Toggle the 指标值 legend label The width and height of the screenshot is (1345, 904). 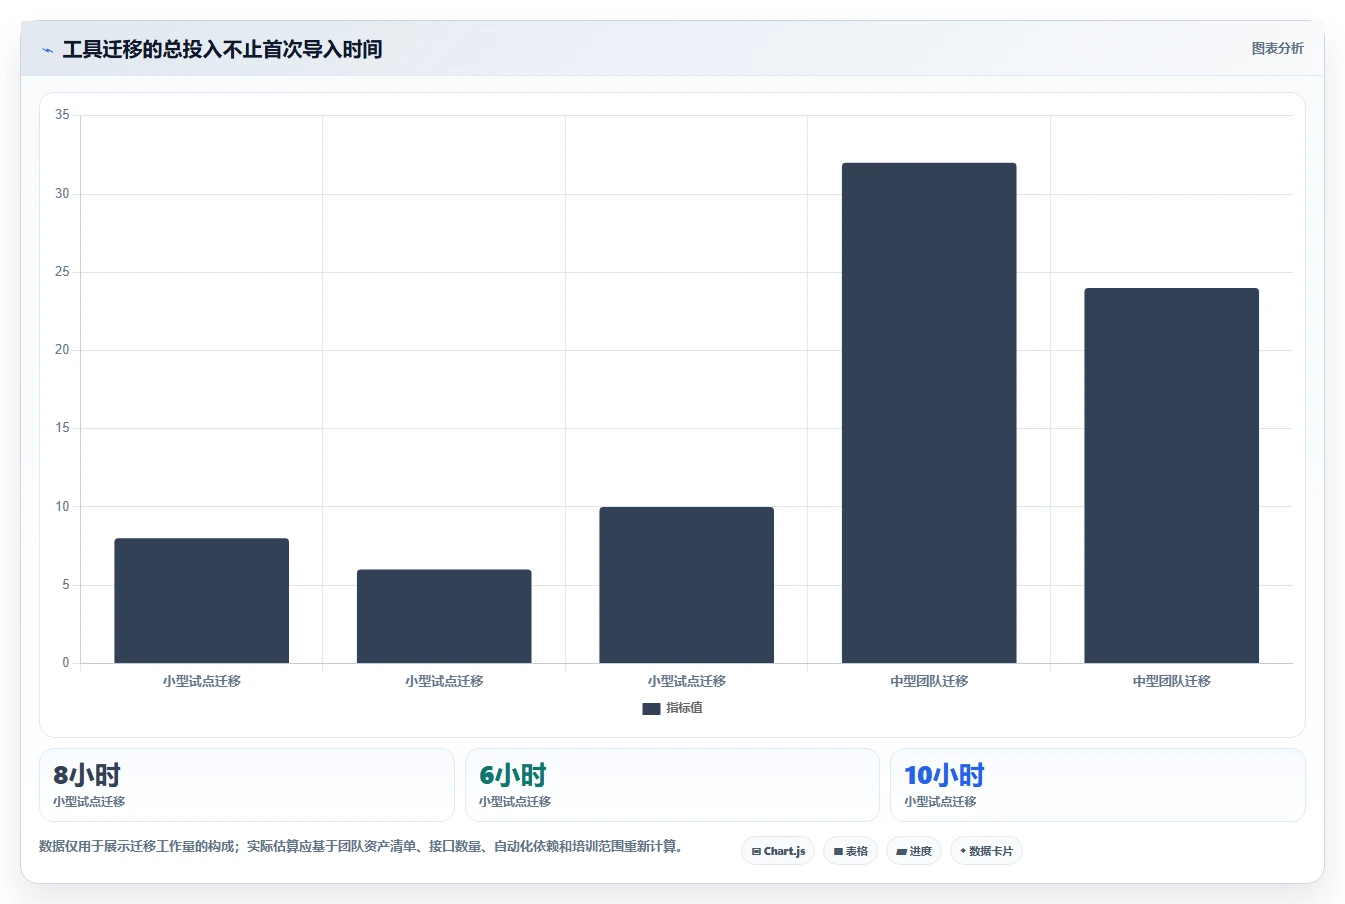(x=685, y=708)
